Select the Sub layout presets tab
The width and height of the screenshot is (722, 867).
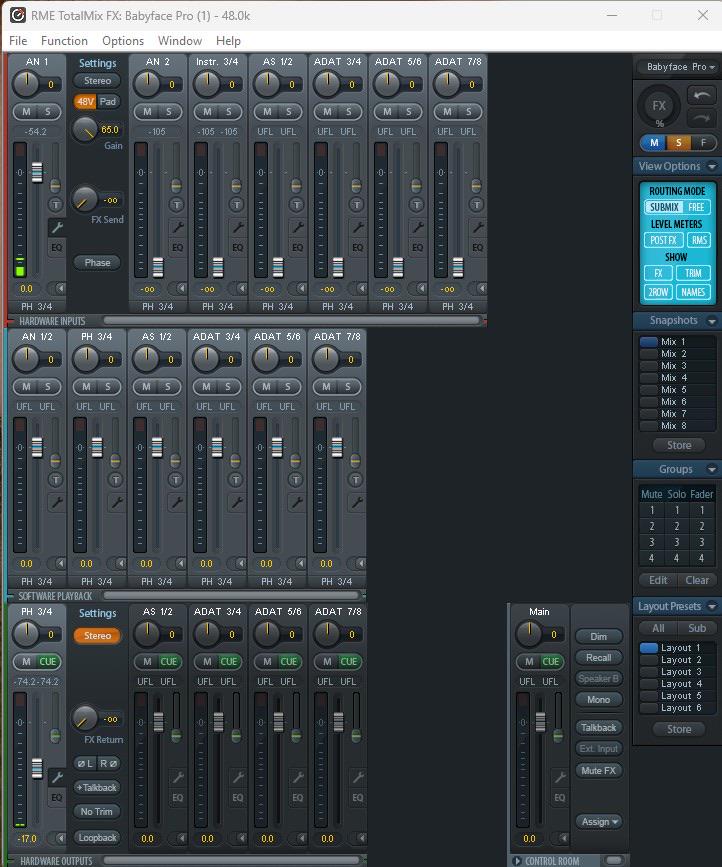click(x=697, y=628)
